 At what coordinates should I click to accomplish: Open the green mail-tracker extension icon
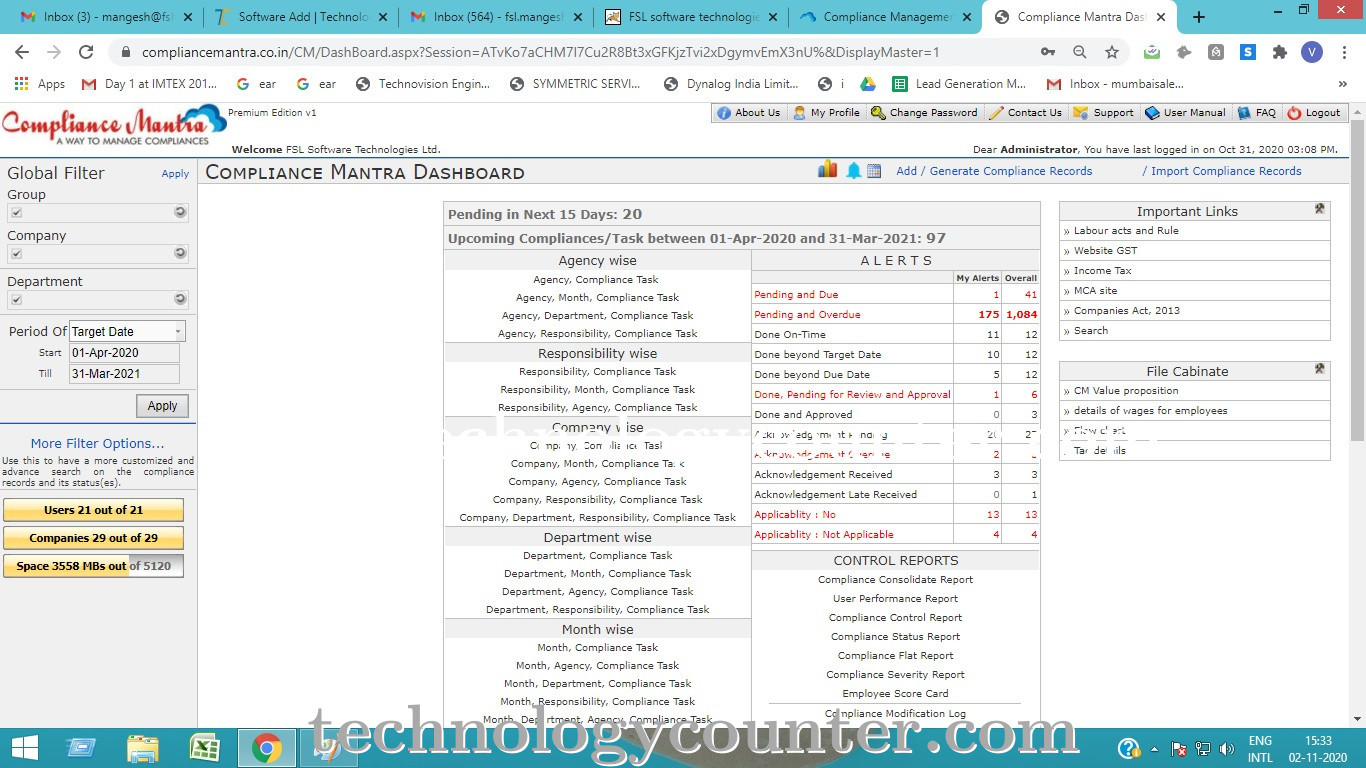pos(1152,52)
